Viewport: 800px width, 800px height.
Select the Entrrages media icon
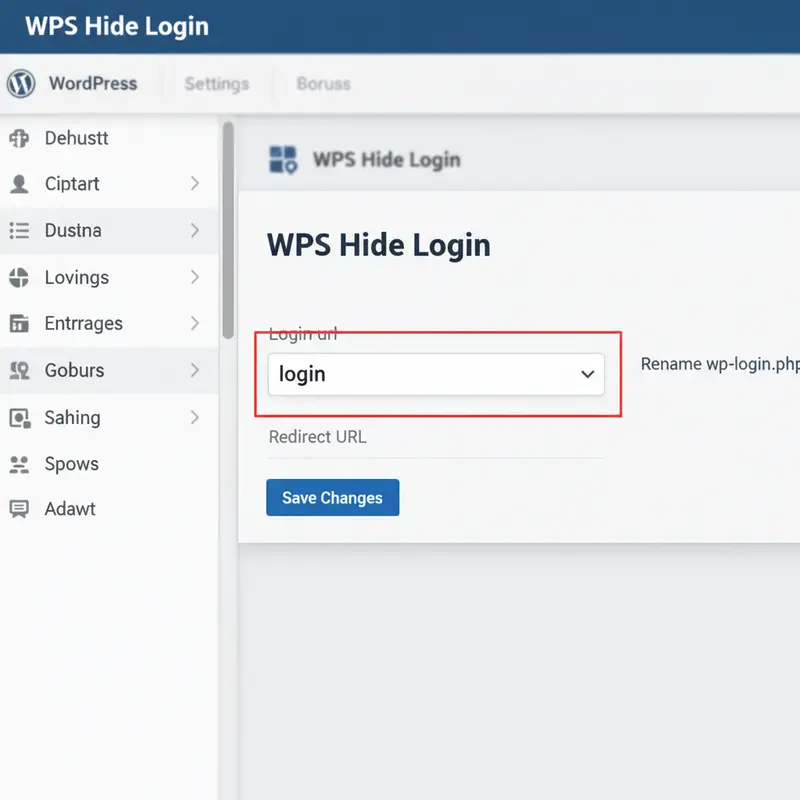tap(19, 323)
